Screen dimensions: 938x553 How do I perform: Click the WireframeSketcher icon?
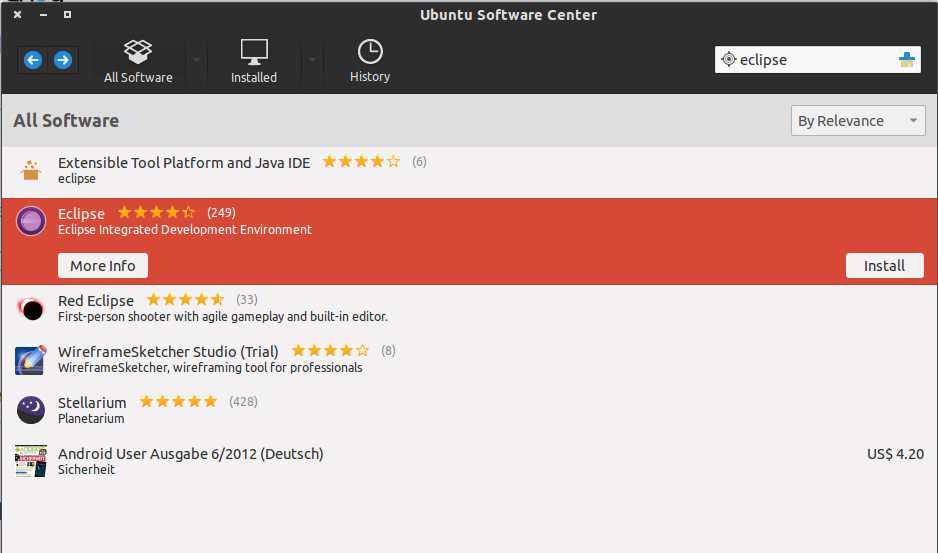31,360
